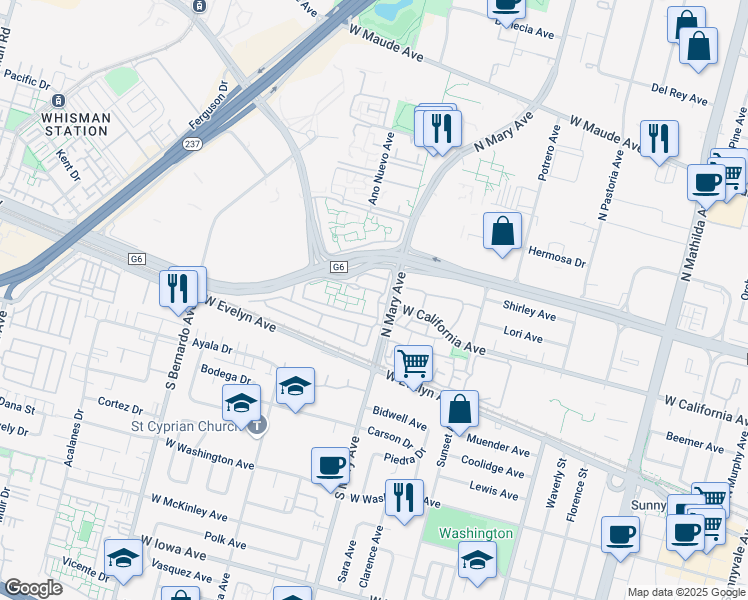Click the Cortez Dr street label
Image resolution: width=748 pixels, height=600 pixels.
120,405
